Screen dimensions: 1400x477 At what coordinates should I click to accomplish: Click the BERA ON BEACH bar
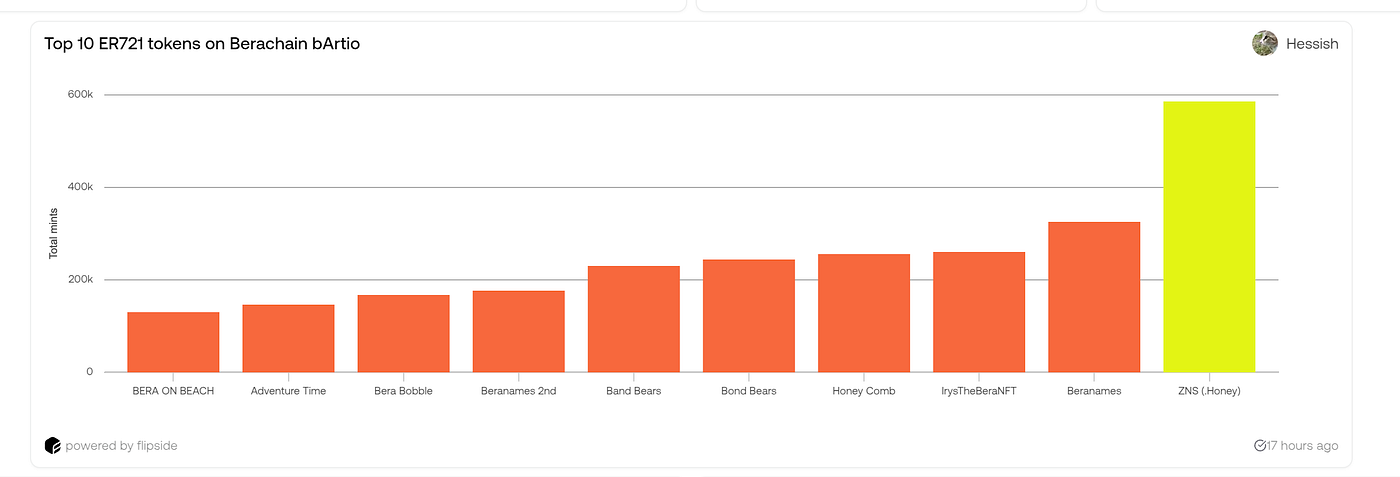(174, 342)
